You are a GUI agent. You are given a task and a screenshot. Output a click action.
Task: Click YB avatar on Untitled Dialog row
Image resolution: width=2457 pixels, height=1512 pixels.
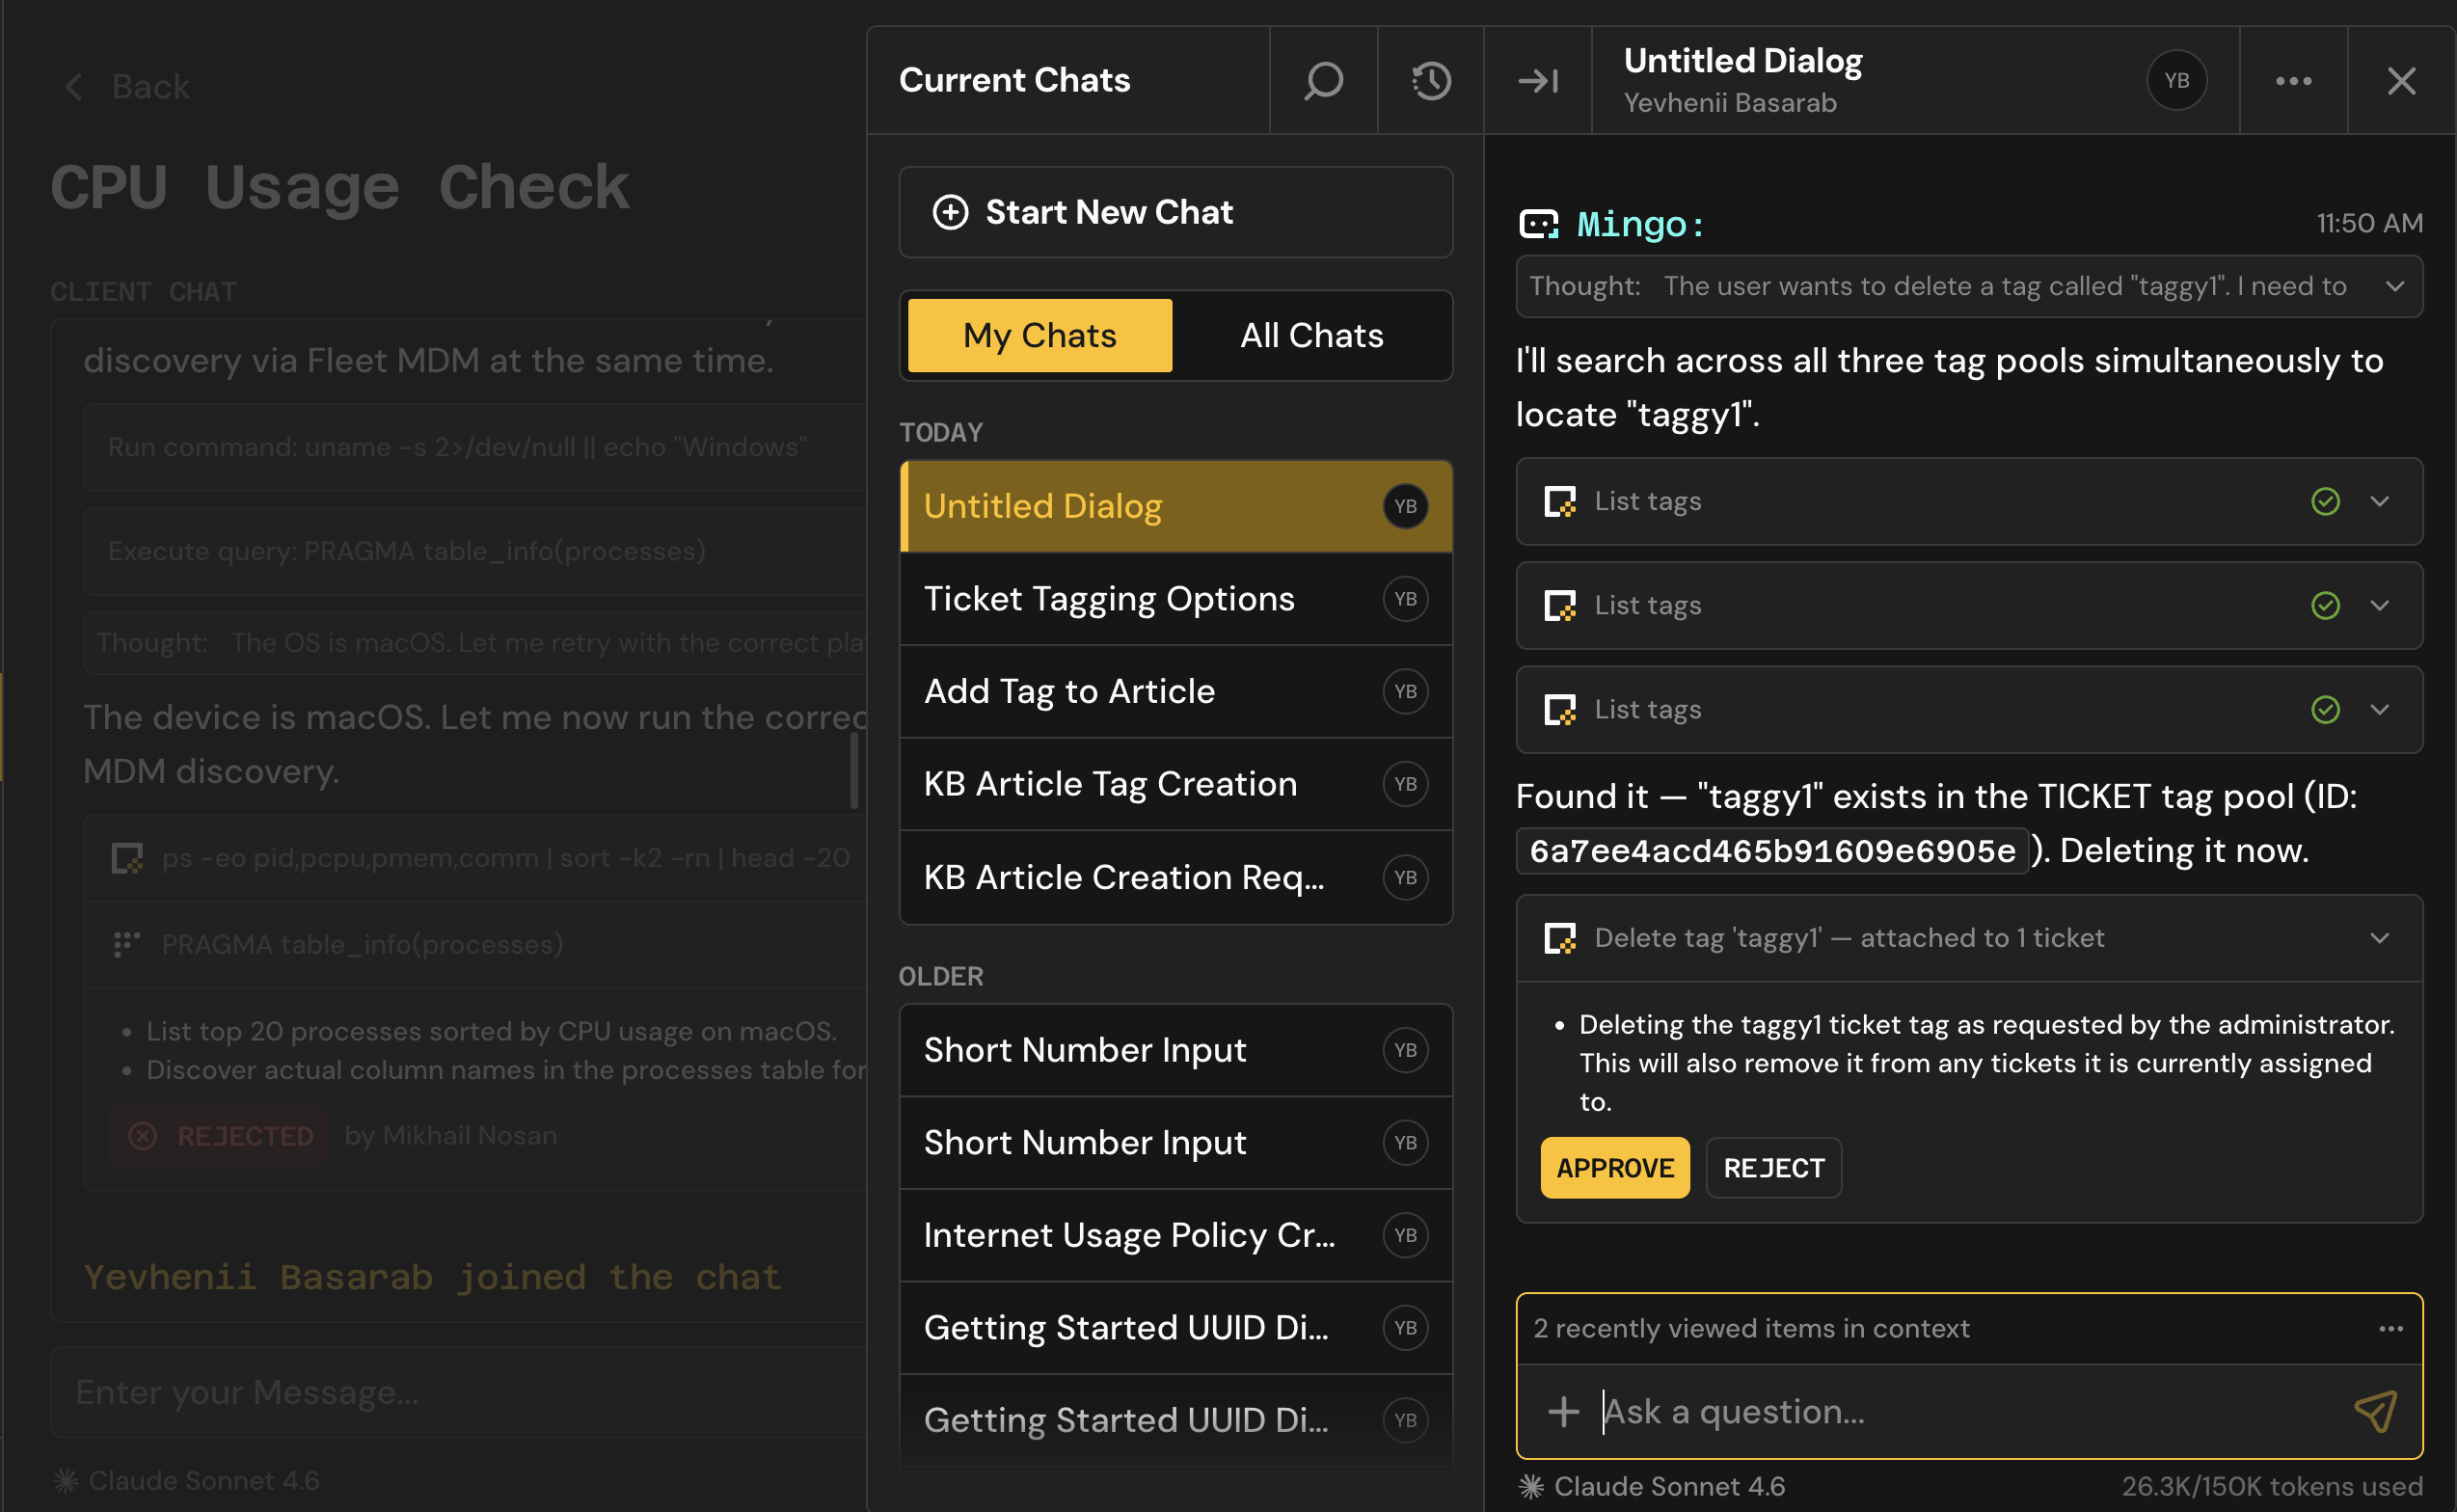pyautogui.click(x=1405, y=506)
